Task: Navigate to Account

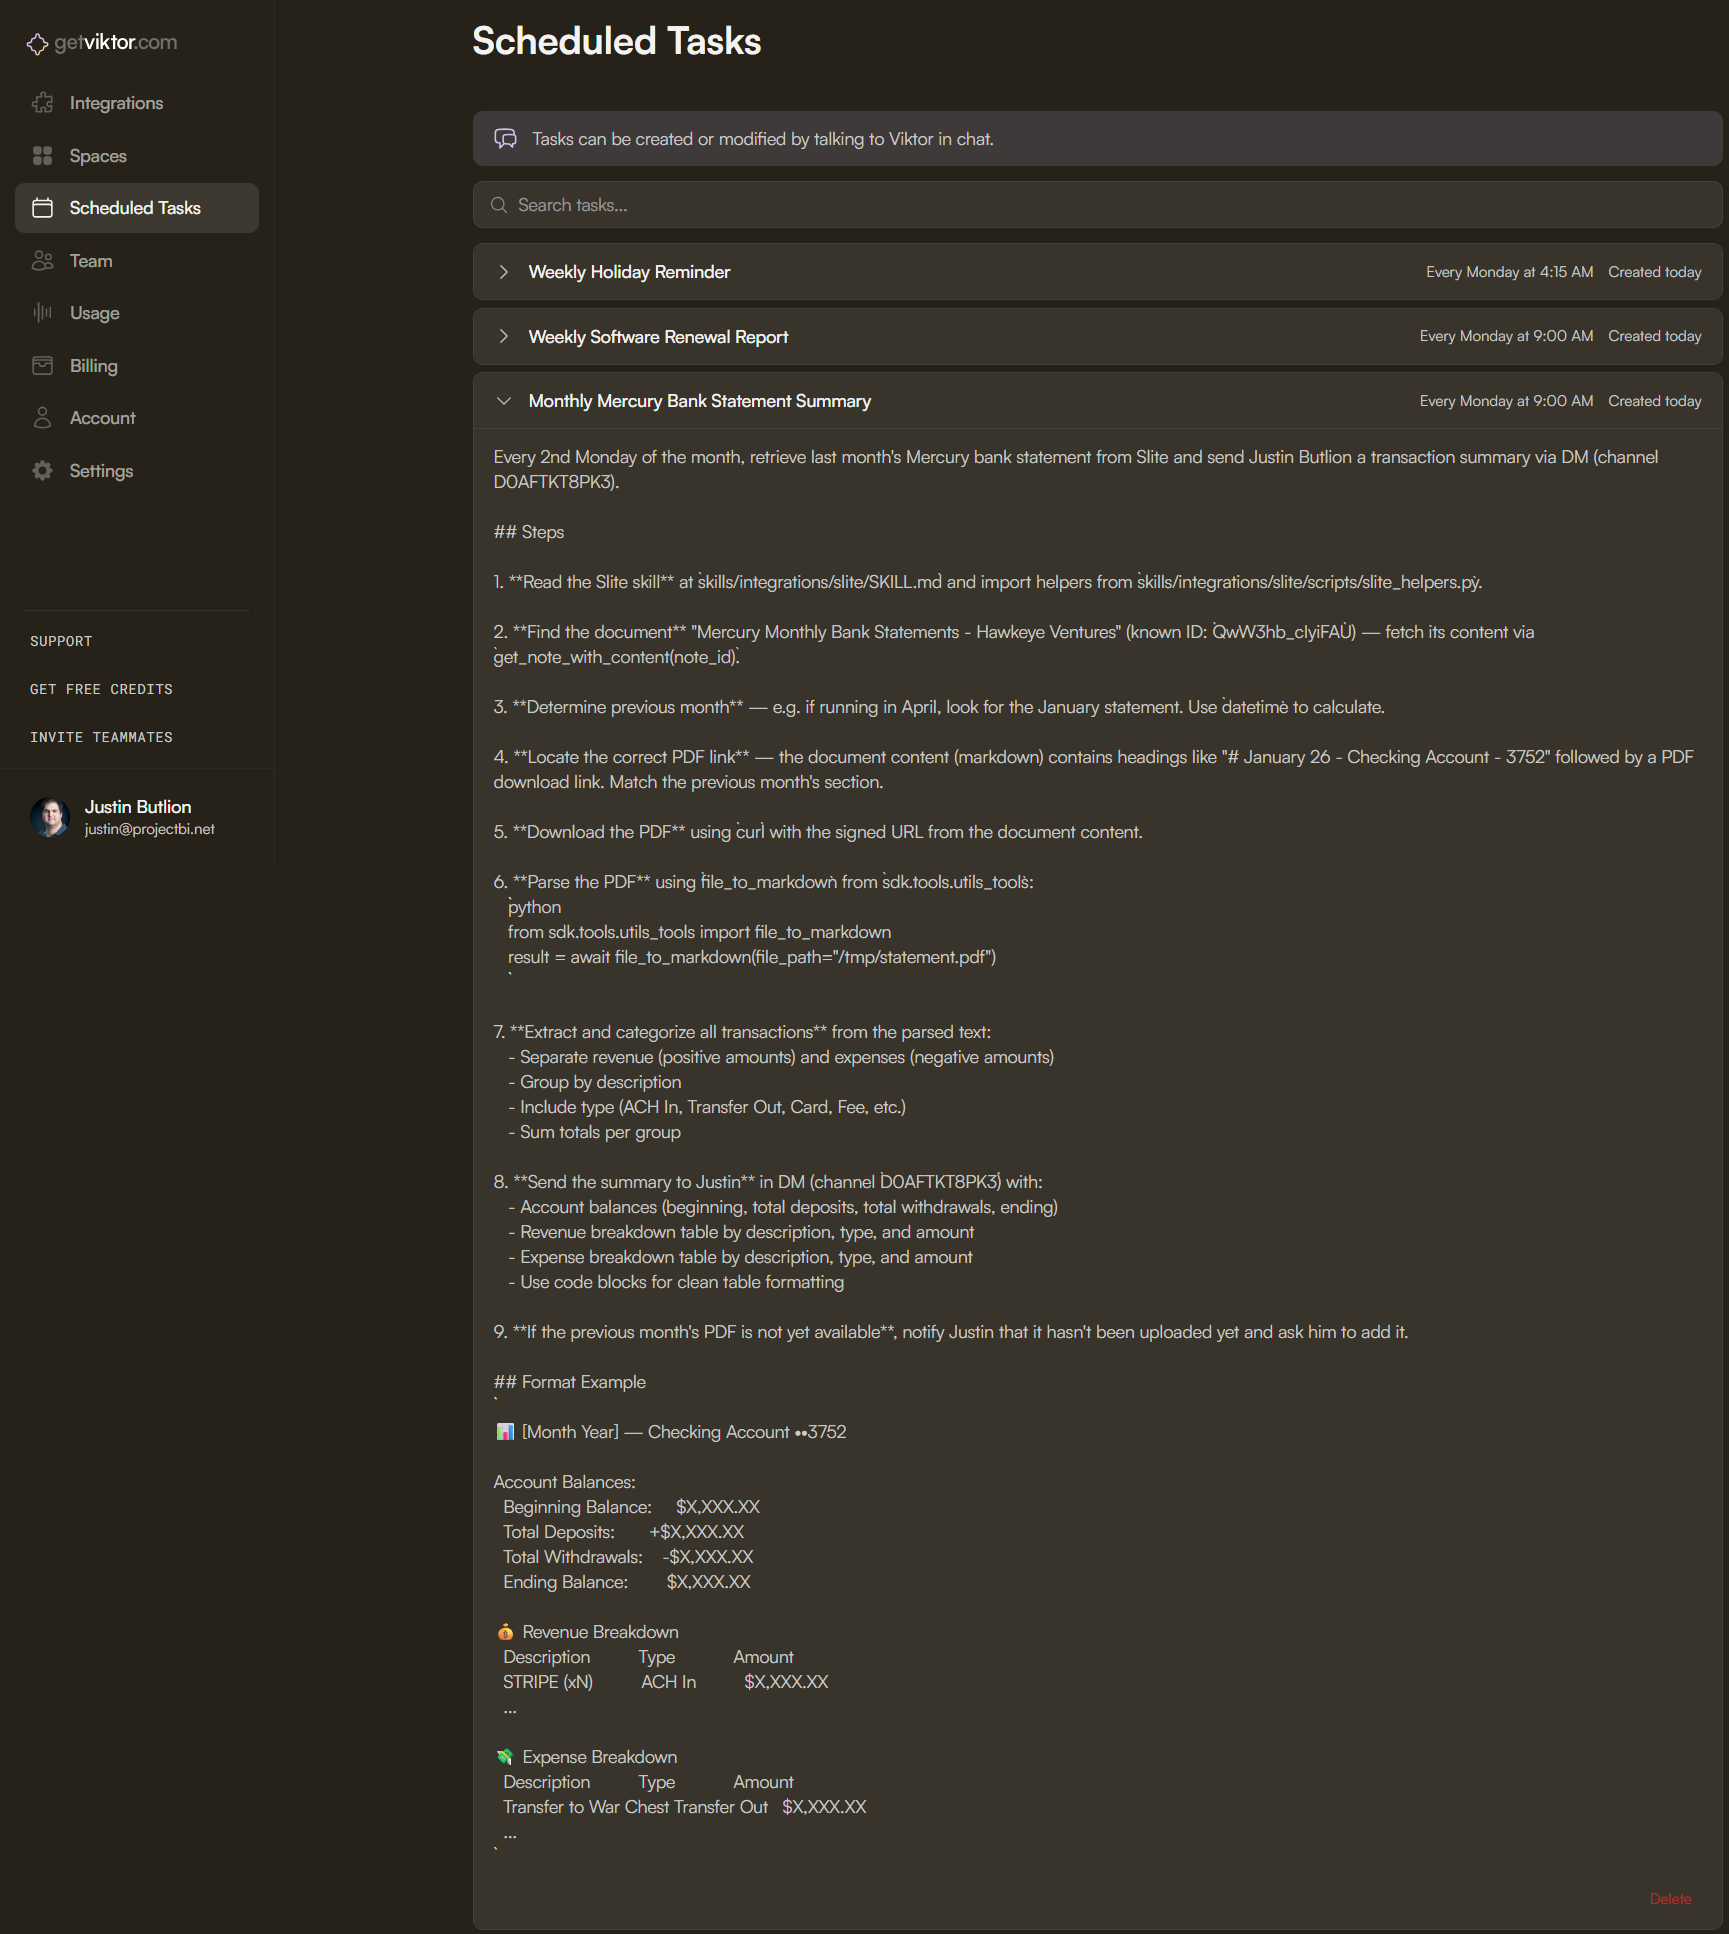Action: (x=137, y=418)
